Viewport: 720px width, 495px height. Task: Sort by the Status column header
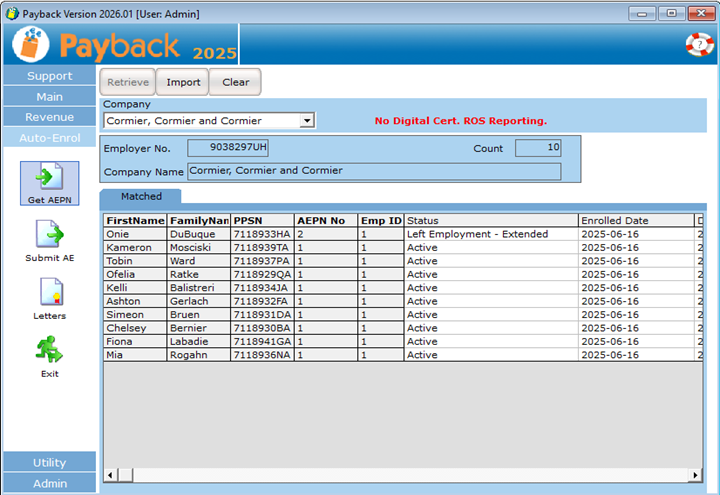coord(490,220)
